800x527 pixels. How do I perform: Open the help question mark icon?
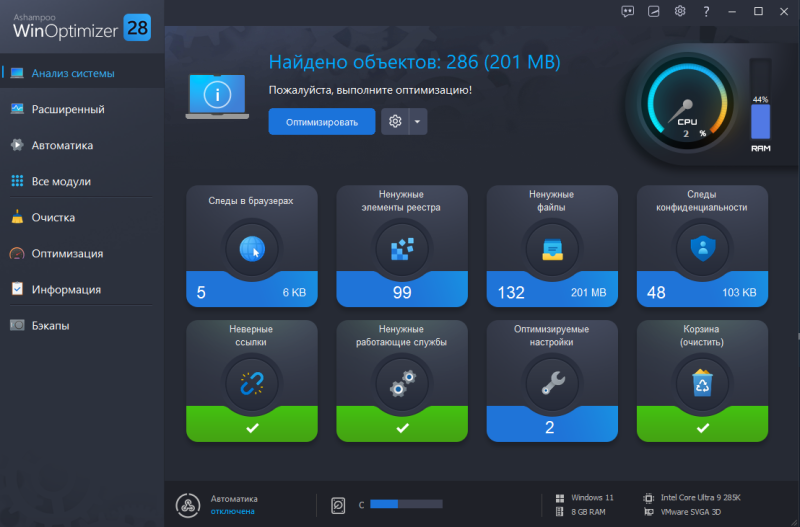pos(706,11)
